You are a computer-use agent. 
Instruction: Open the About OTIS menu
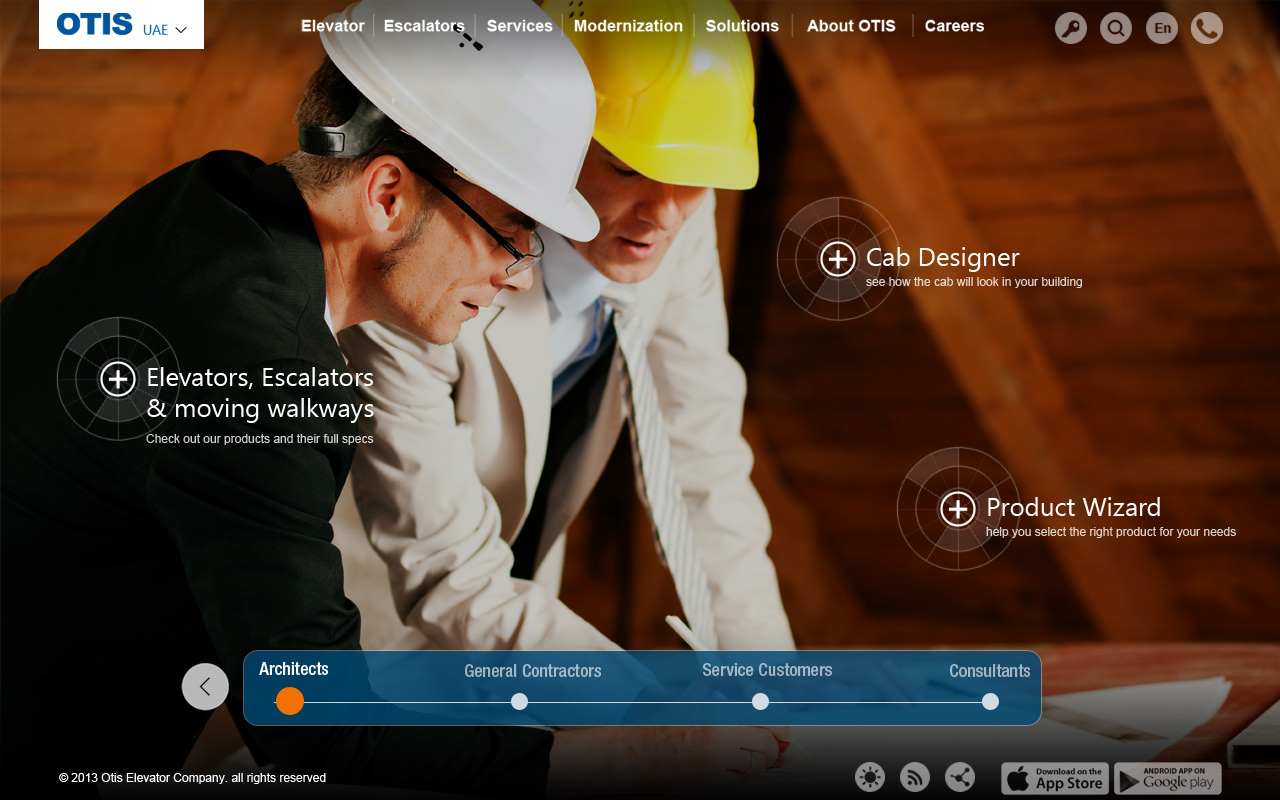coord(852,26)
